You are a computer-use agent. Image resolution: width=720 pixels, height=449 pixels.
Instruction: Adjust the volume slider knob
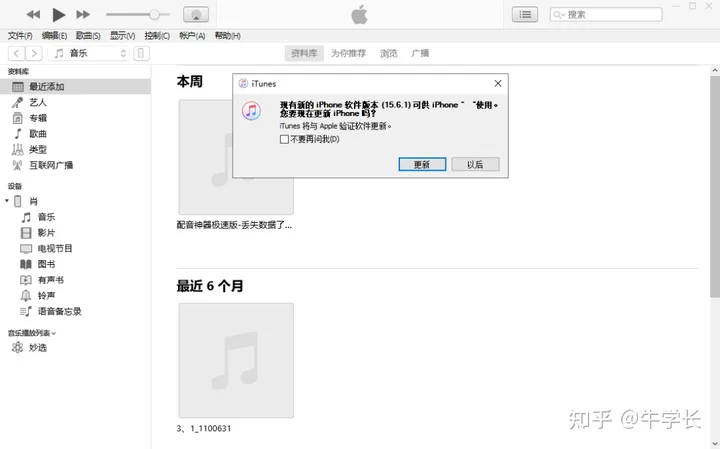click(154, 15)
